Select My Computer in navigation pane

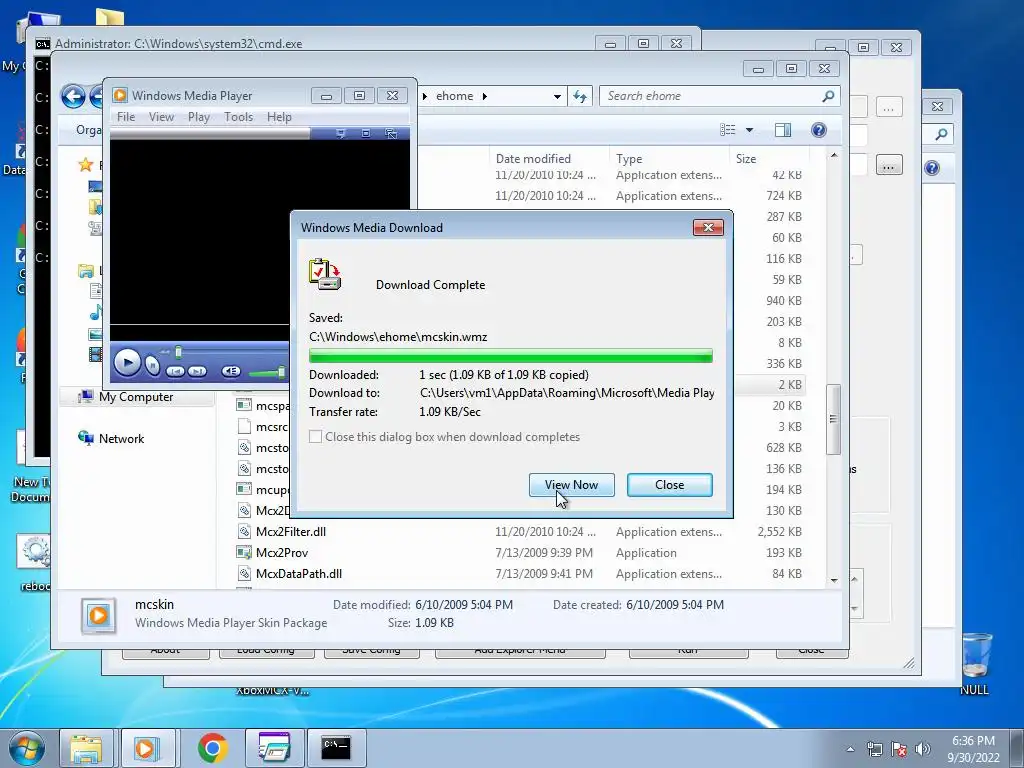[x=136, y=396]
